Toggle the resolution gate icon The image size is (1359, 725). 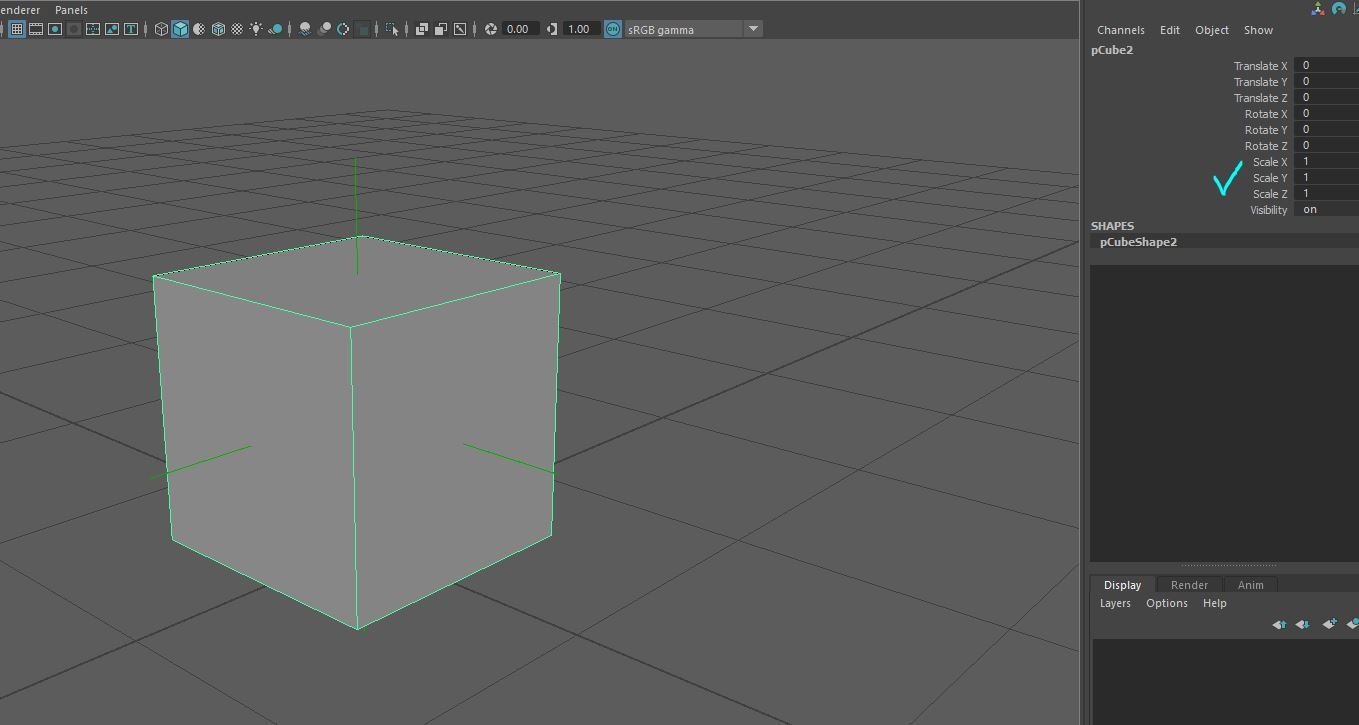point(55,29)
